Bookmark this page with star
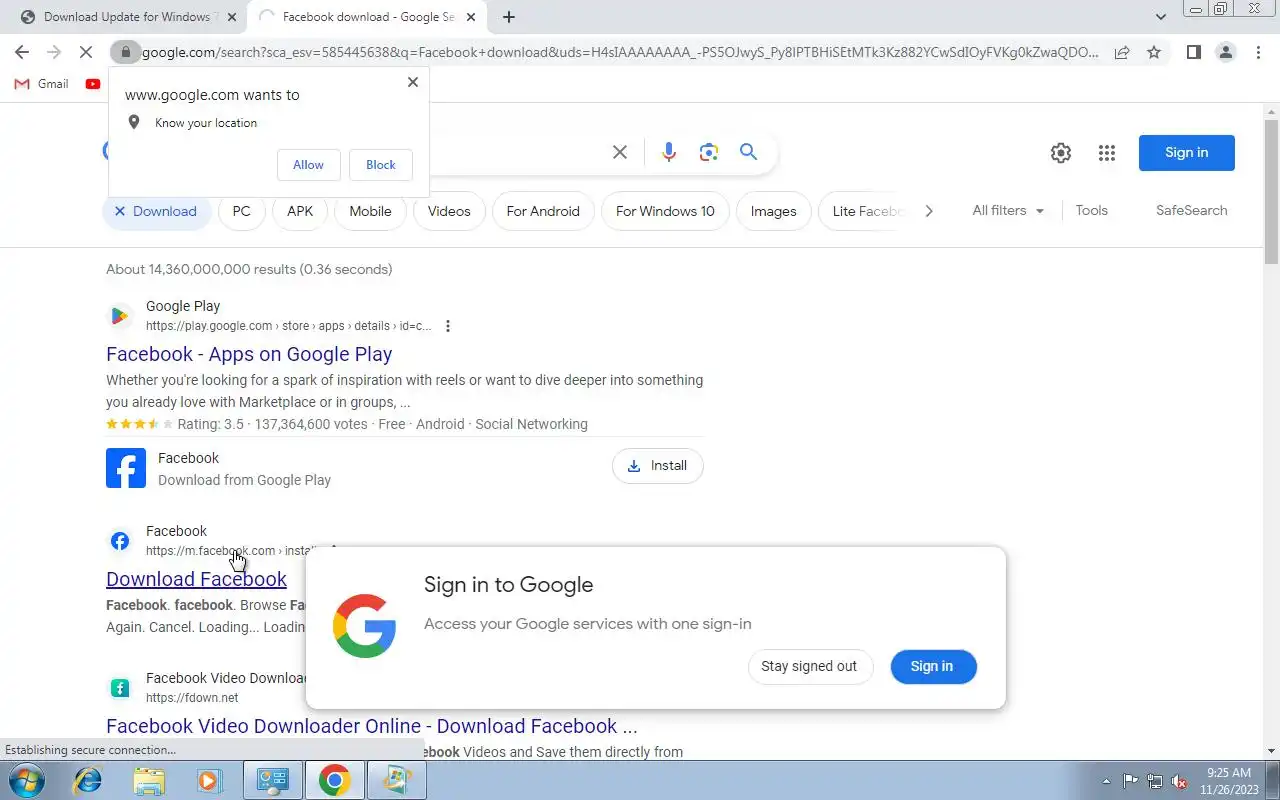This screenshot has width=1280, height=800. point(1154,52)
